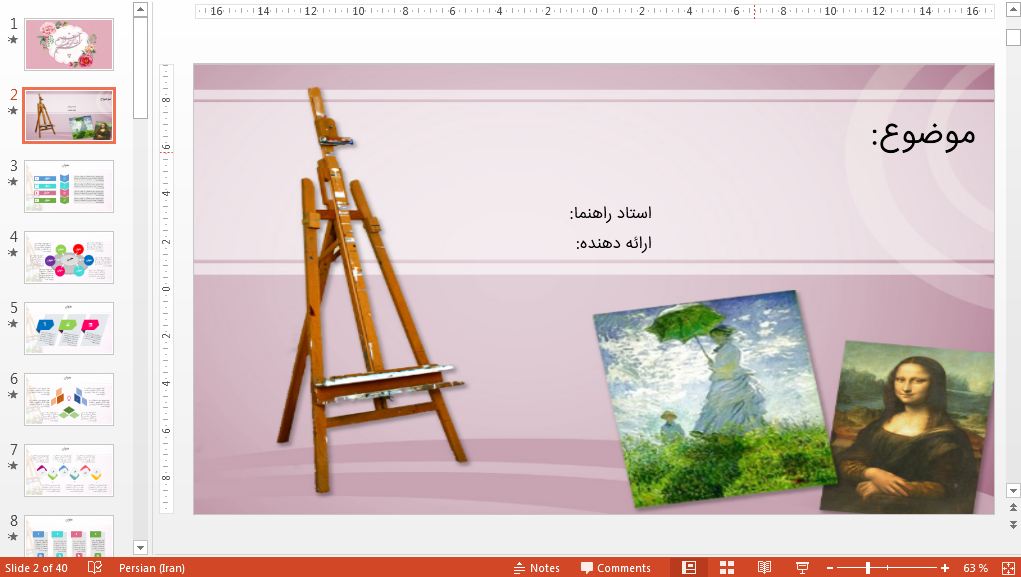
Task: Click 63% to open the Zoom dialog
Action: (976, 567)
